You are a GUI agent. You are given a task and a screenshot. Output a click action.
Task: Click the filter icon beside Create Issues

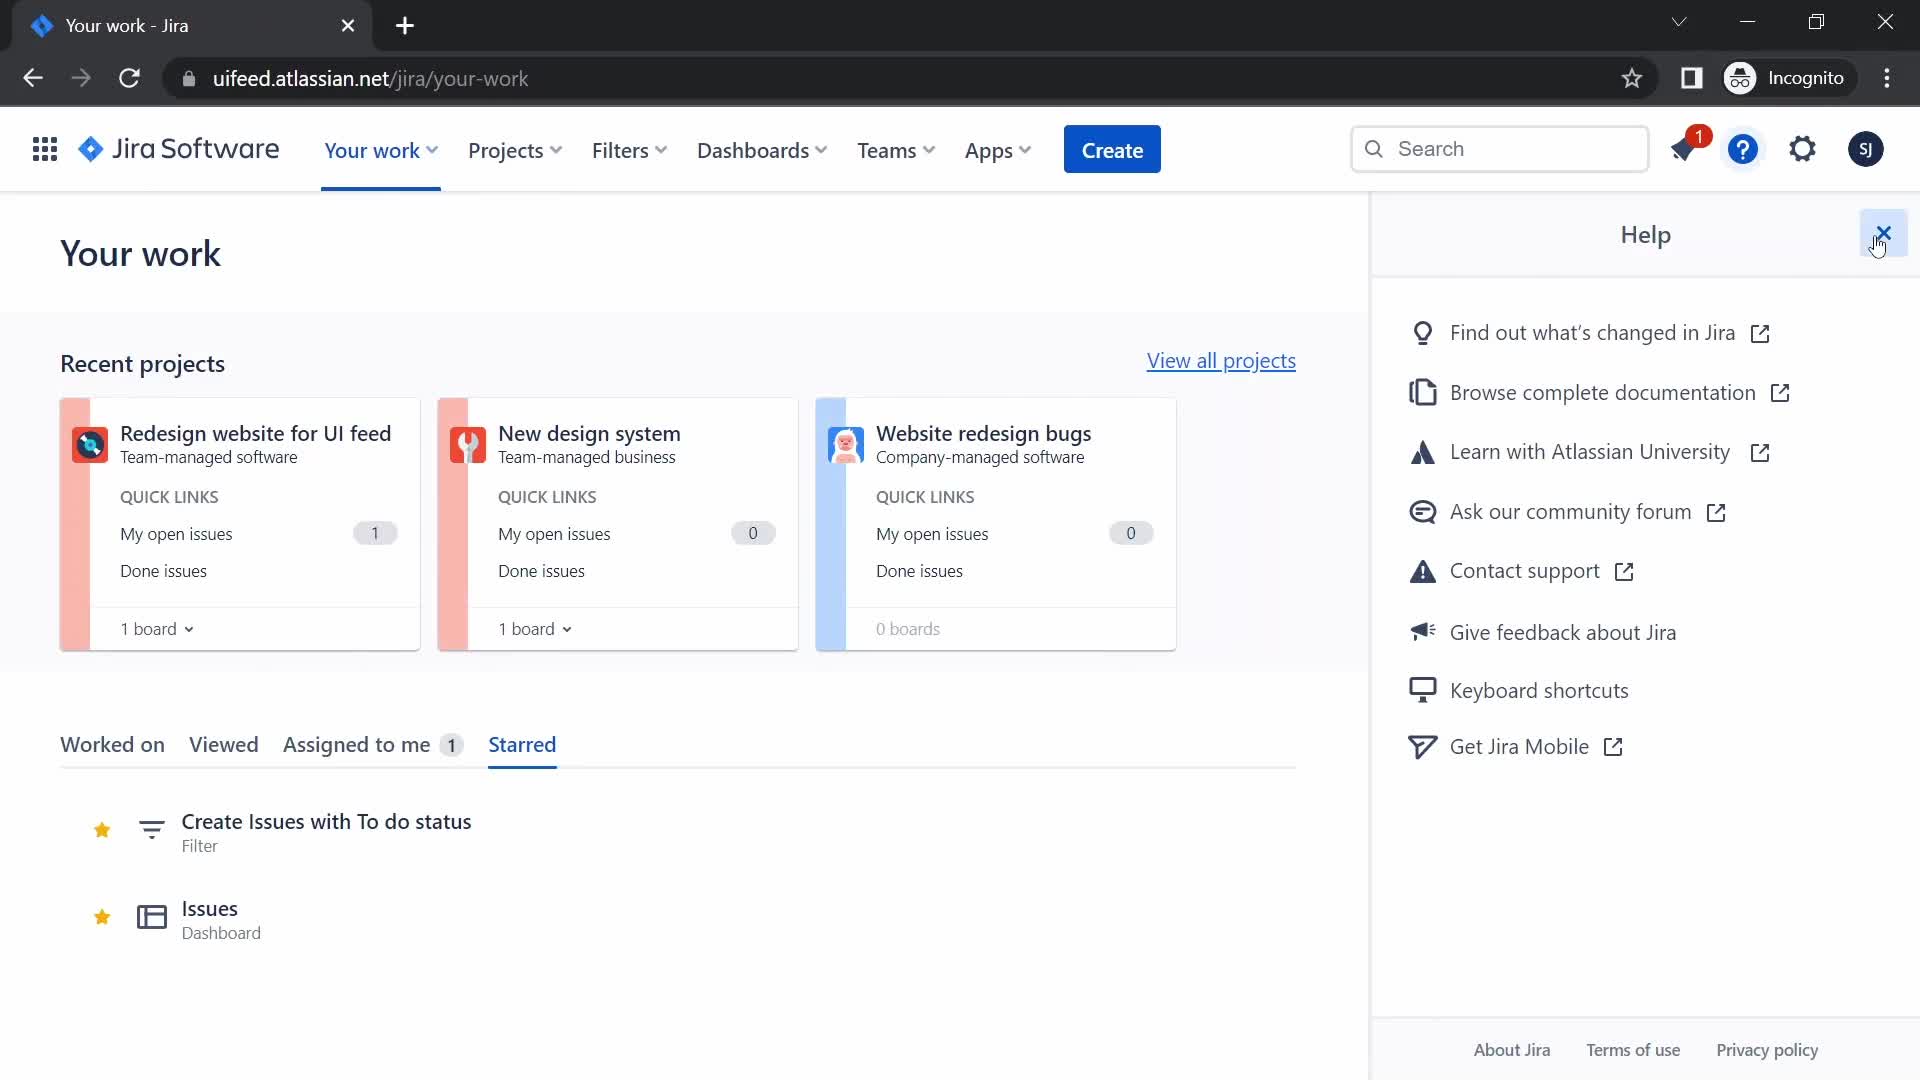[151, 830]
